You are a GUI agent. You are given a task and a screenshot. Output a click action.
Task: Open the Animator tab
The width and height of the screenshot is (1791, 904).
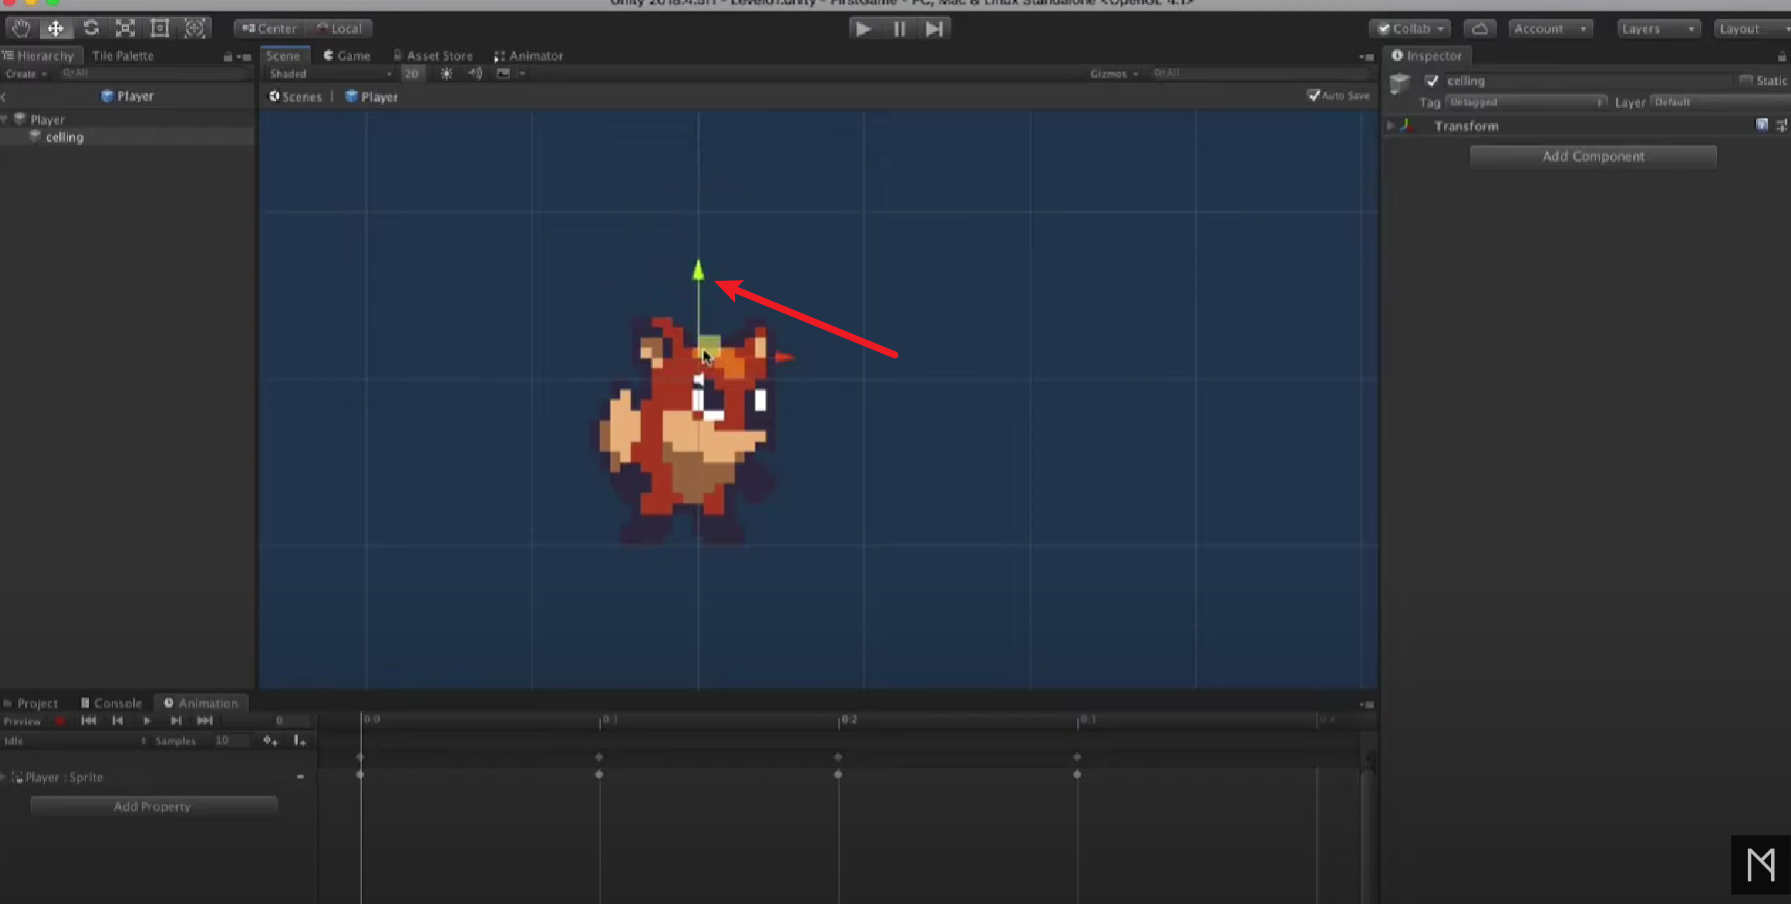coord(529,56)
